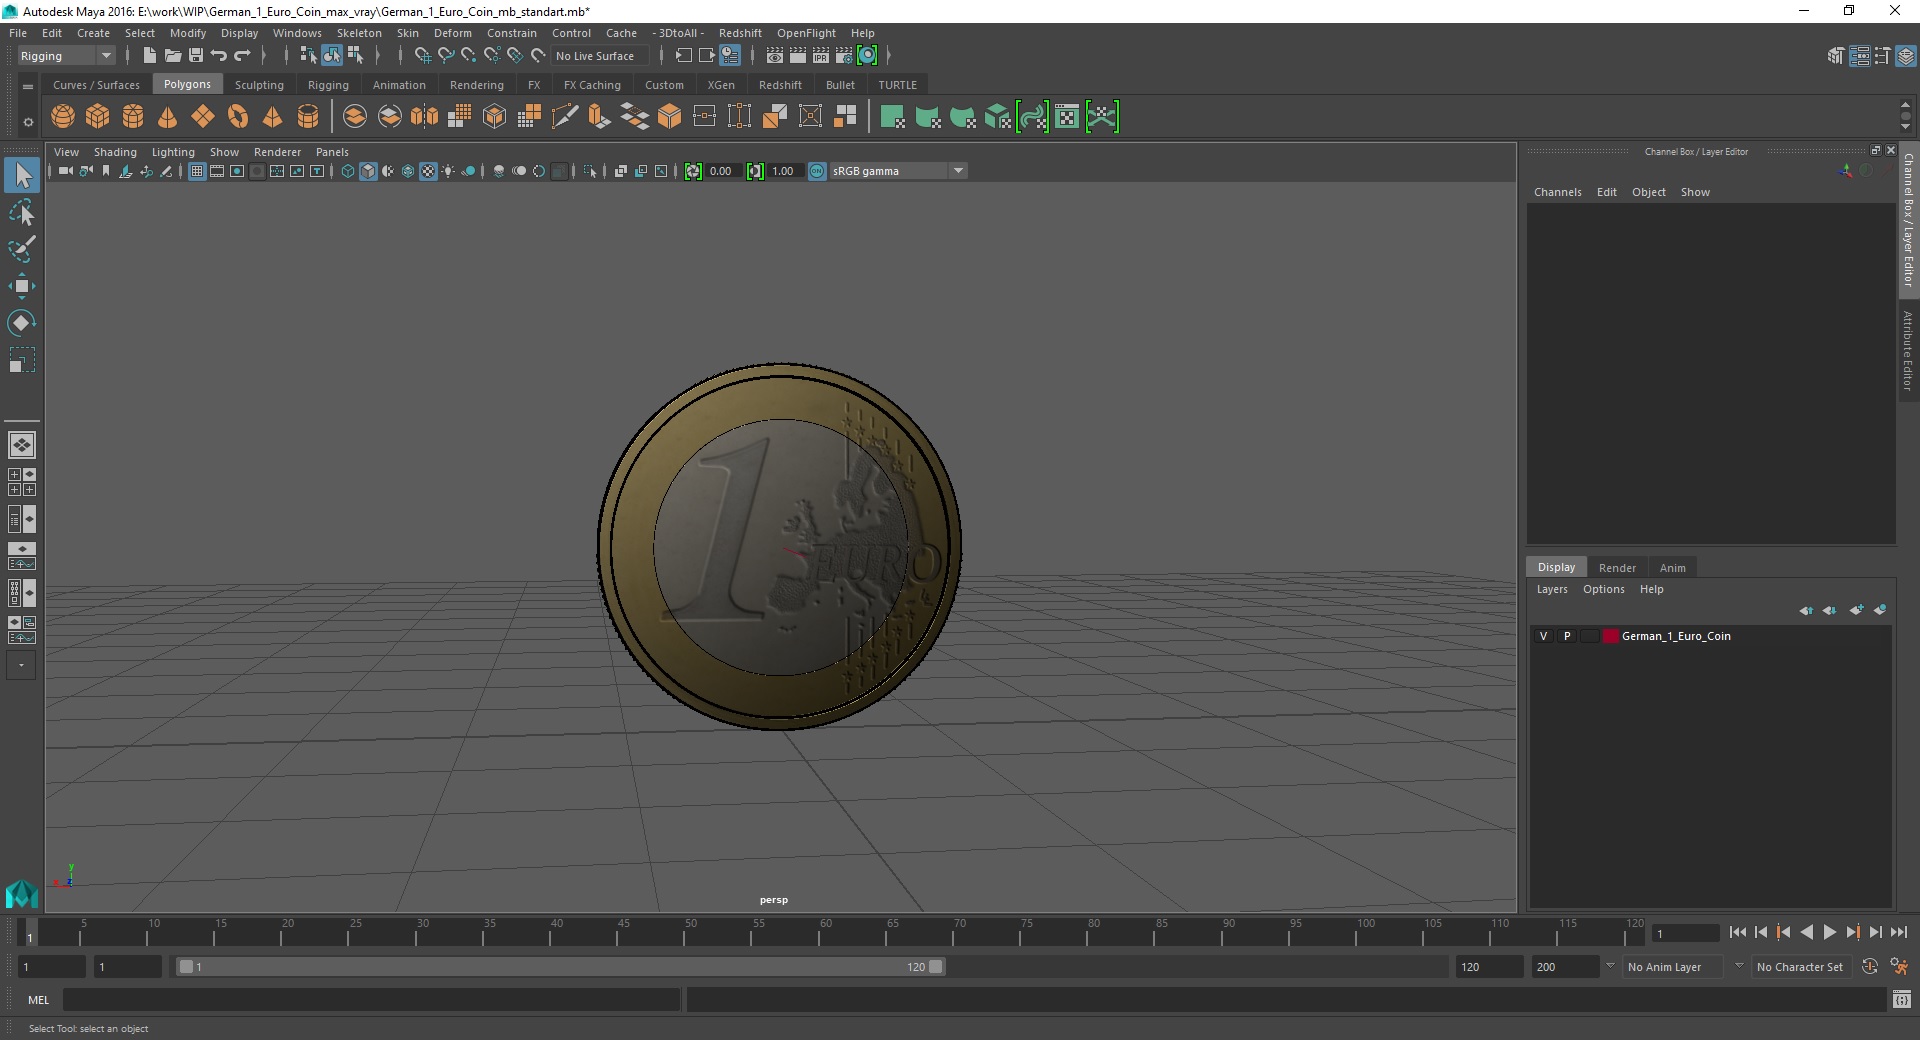Screen dimensions: 1920x1040
Task: Toggle textured display in viewport
Action: pos(428,171)
